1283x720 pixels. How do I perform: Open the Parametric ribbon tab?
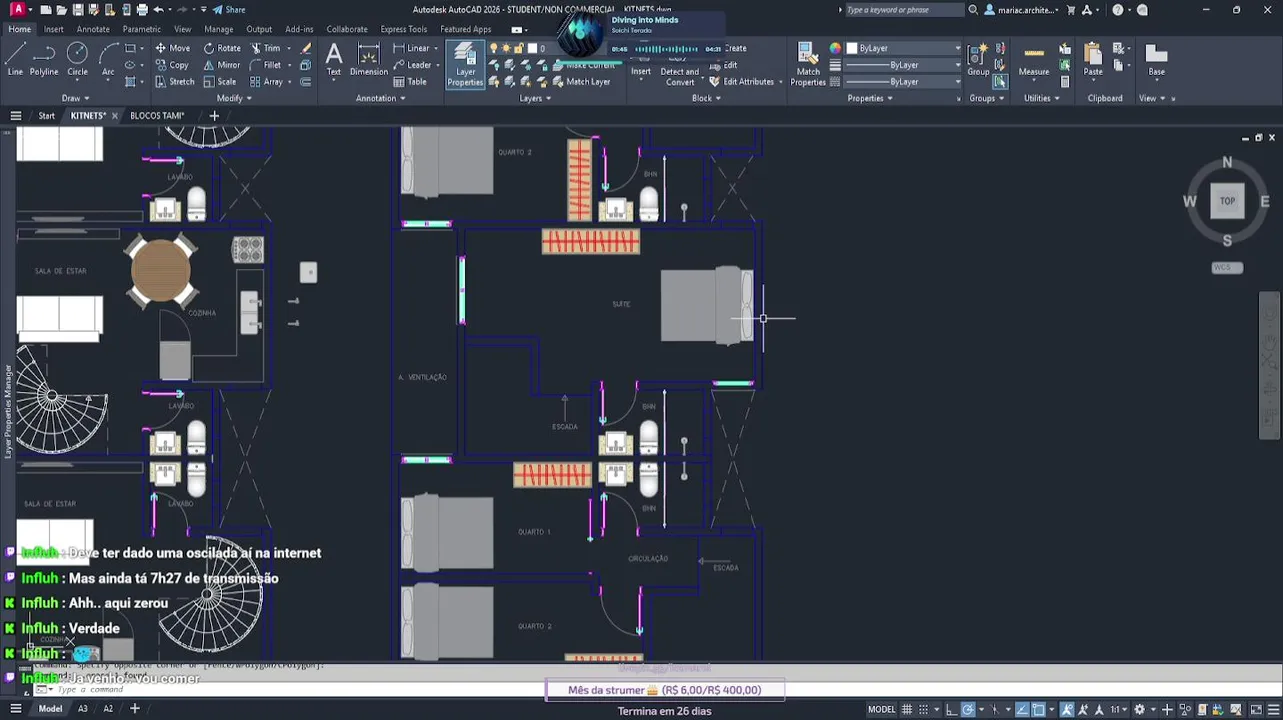pos(142,29)
